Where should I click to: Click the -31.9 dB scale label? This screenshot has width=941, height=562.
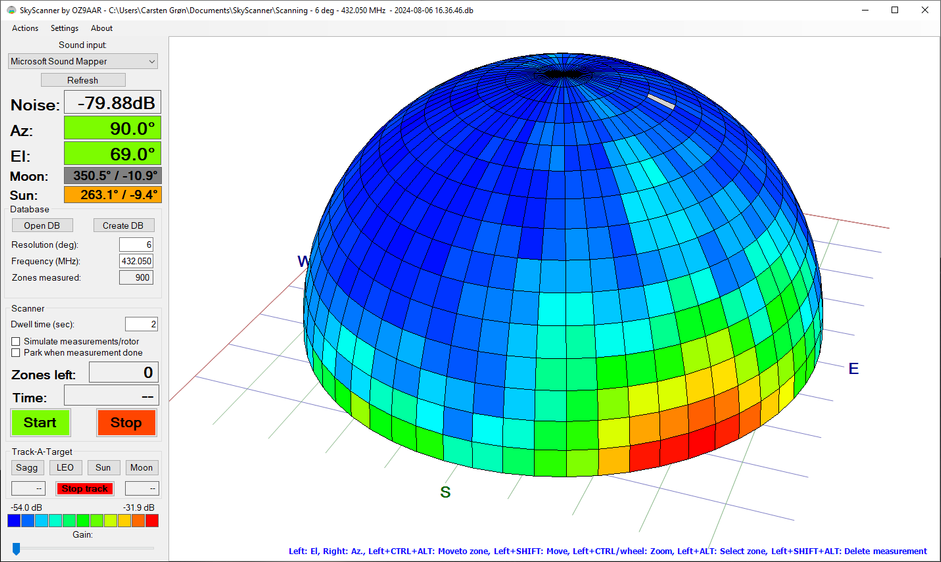coord(139,507)
